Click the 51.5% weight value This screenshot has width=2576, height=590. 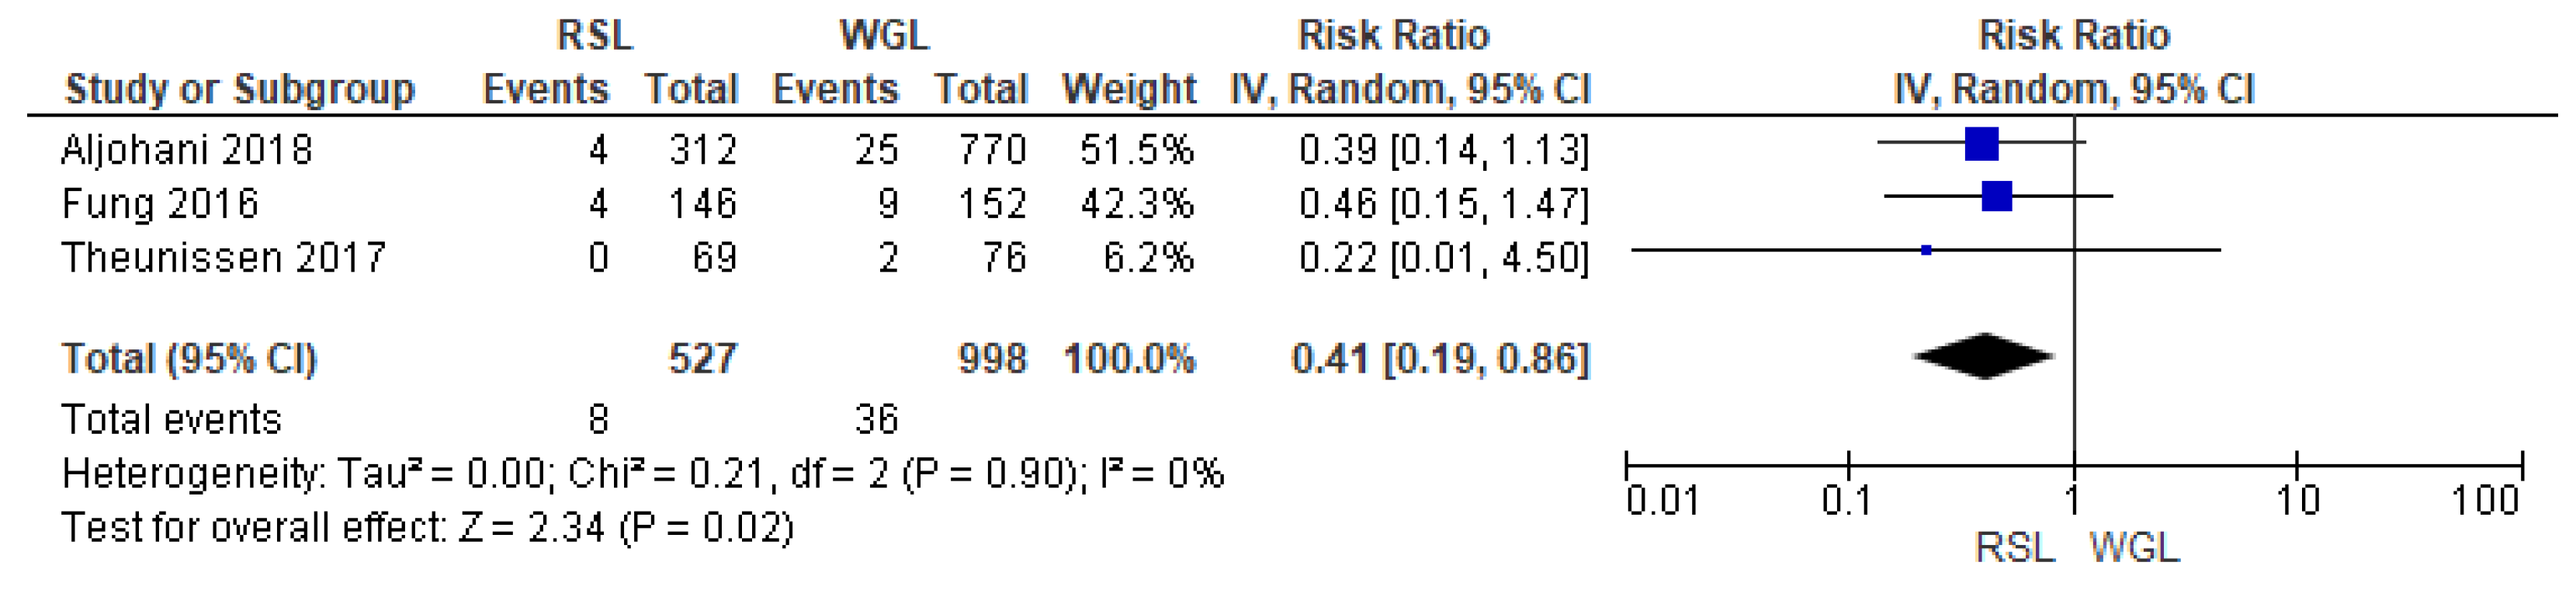point(1136,150)
